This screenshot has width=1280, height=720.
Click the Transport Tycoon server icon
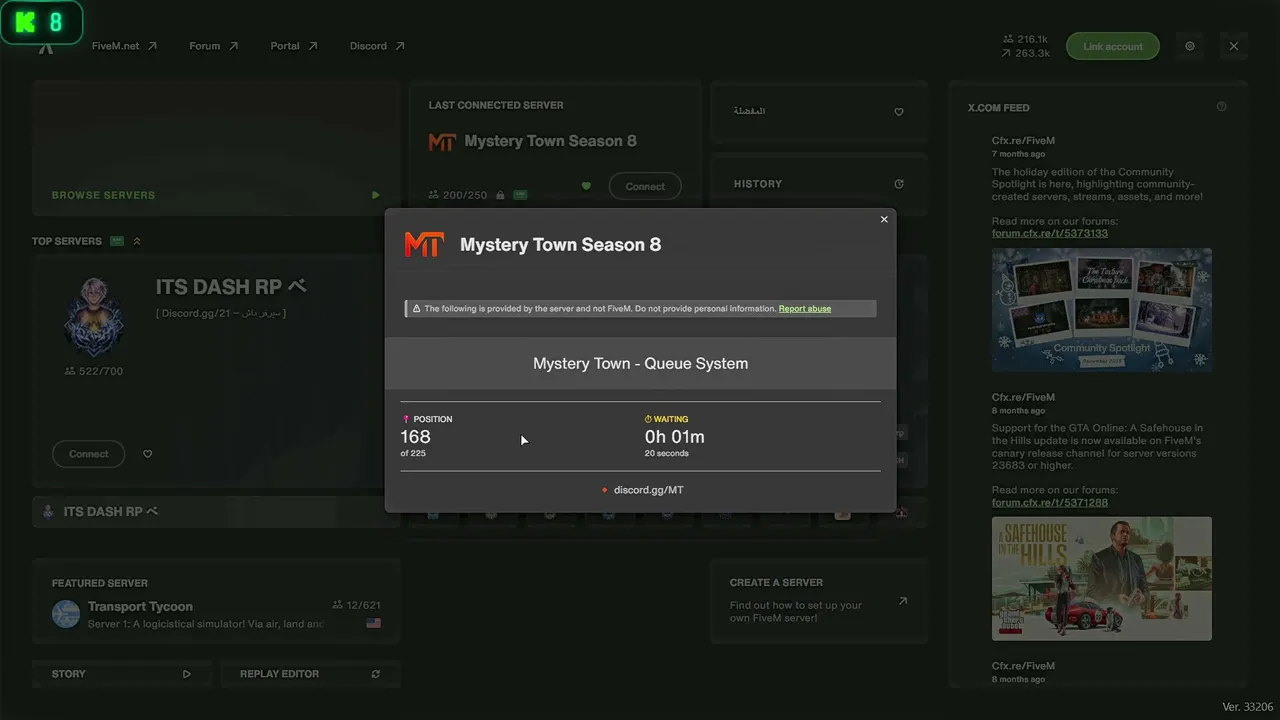(66, 614)
